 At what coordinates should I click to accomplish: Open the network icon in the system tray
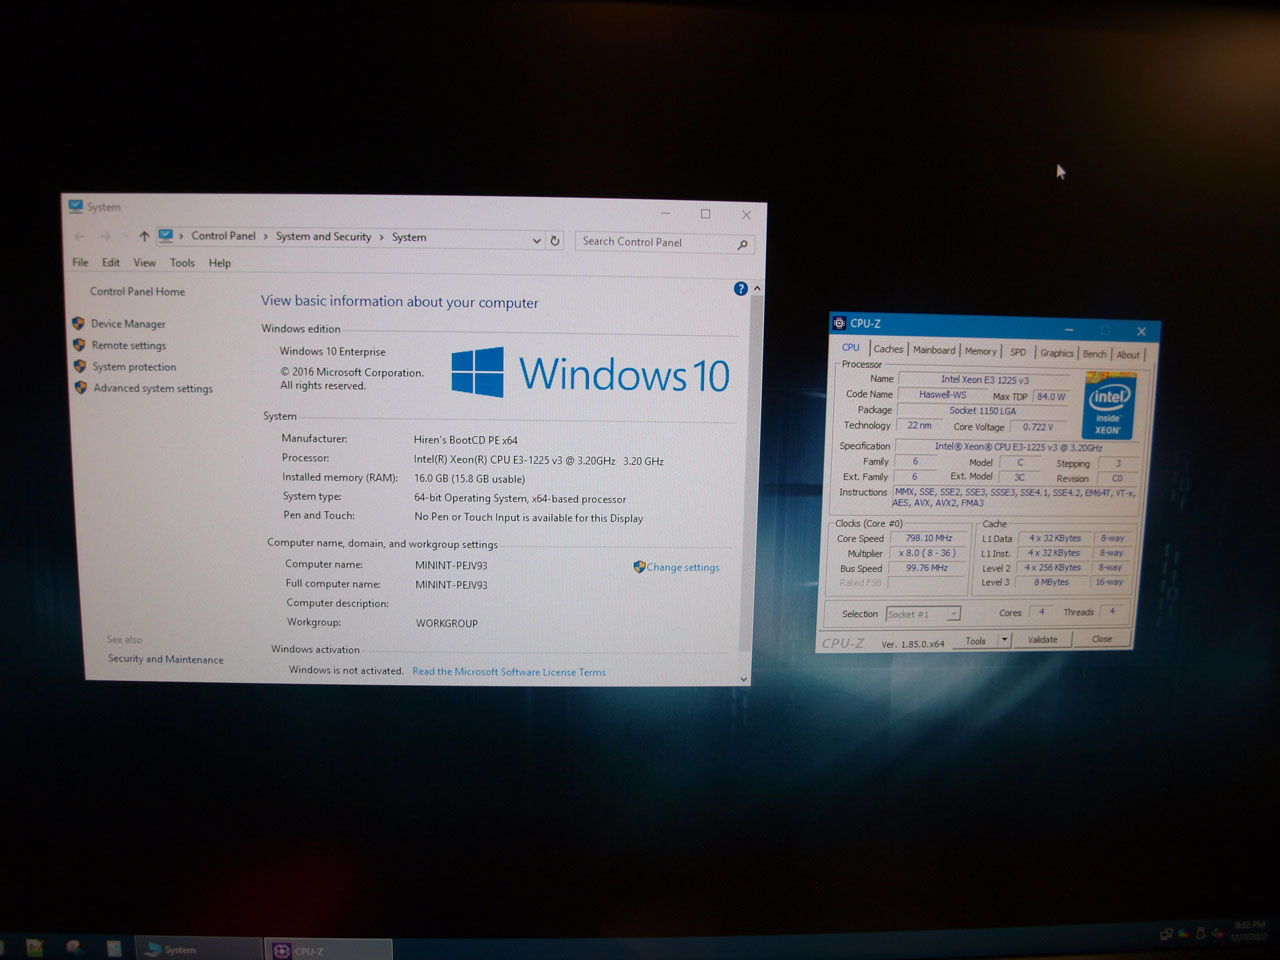click(x=1166, y=935)
